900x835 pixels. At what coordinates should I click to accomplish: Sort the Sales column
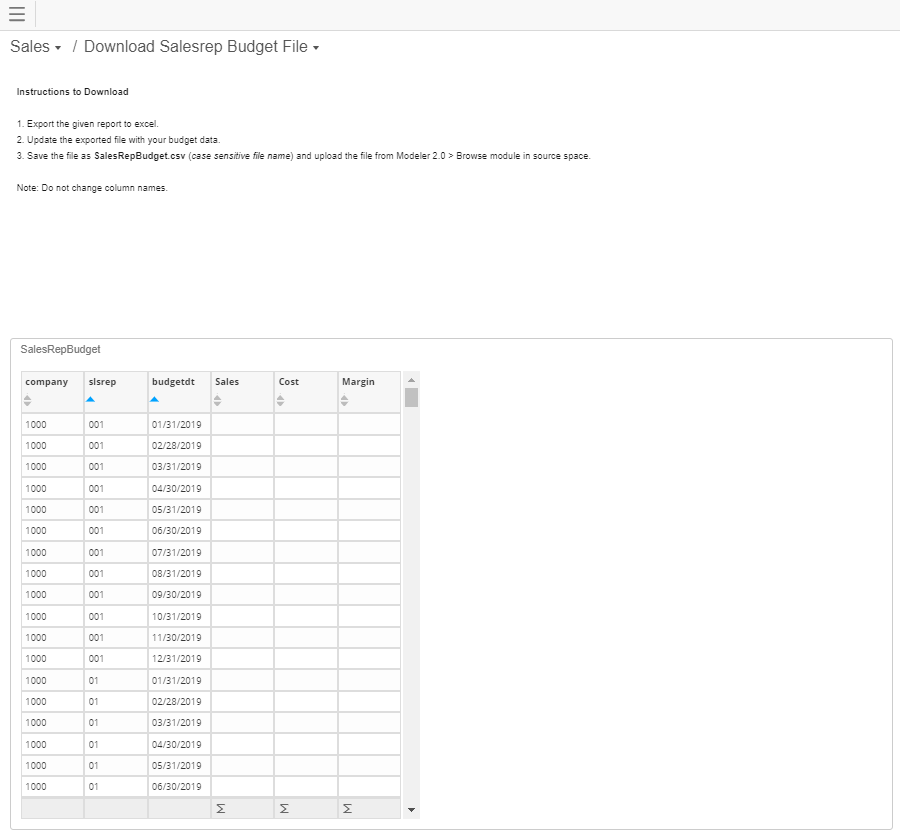[218, 398]
